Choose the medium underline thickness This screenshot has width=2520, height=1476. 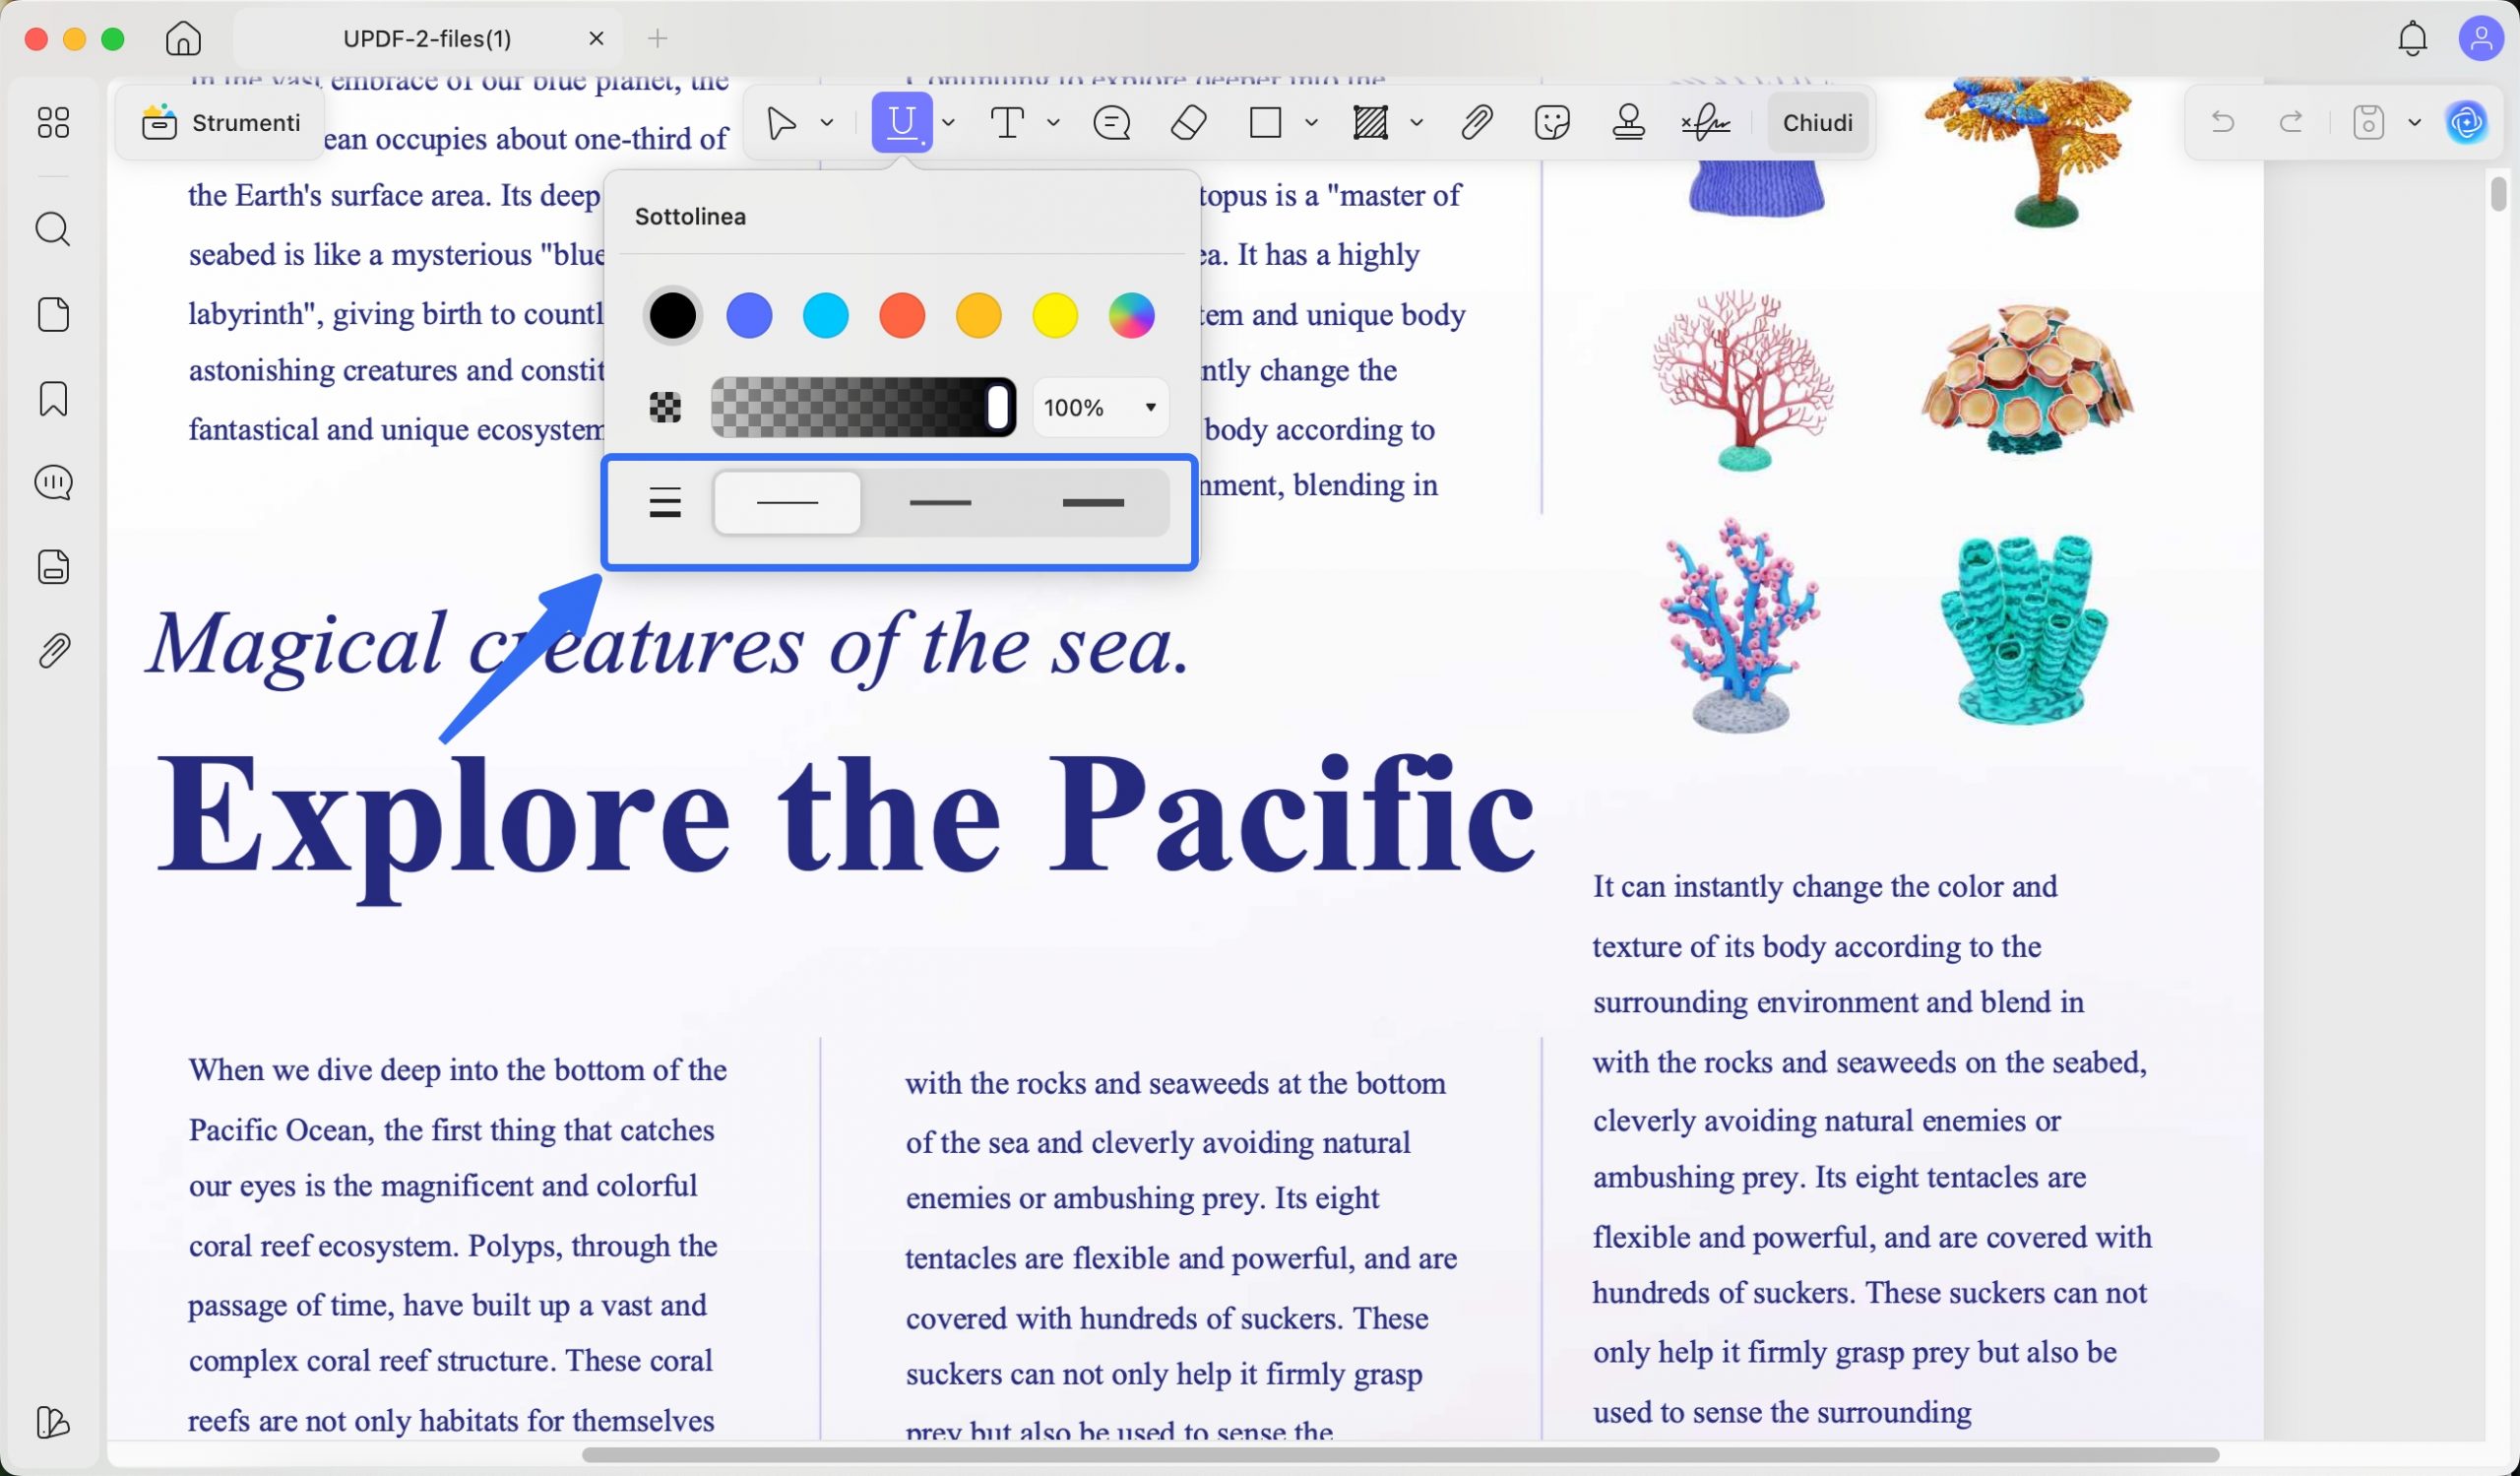tap(940, 503)
